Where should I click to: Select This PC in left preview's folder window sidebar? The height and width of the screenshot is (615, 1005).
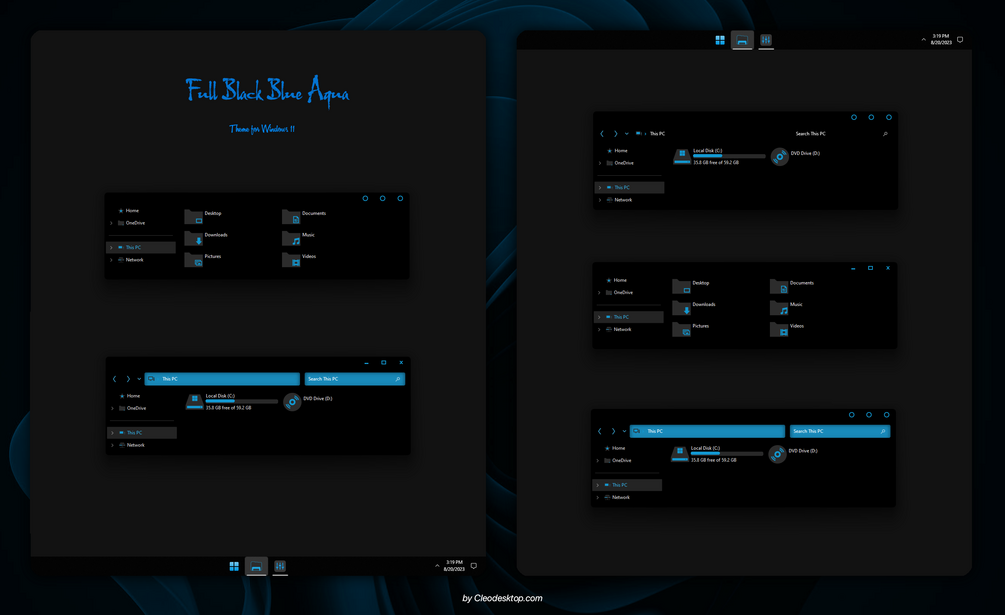point(140,247)
